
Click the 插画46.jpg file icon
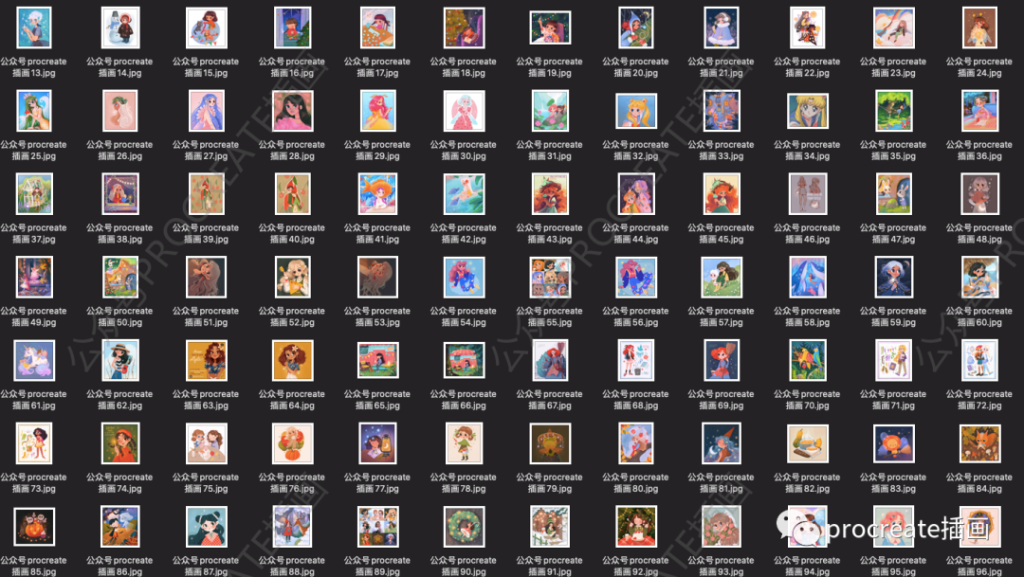pyautogui.click(x=807, y=194)
